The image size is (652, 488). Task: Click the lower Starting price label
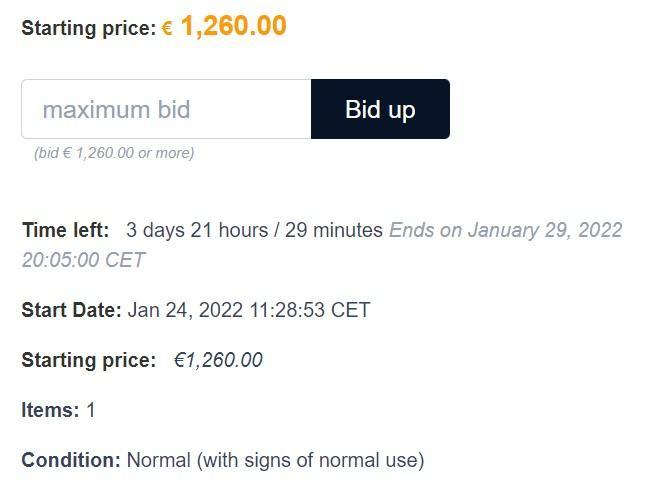pos(89,360)
